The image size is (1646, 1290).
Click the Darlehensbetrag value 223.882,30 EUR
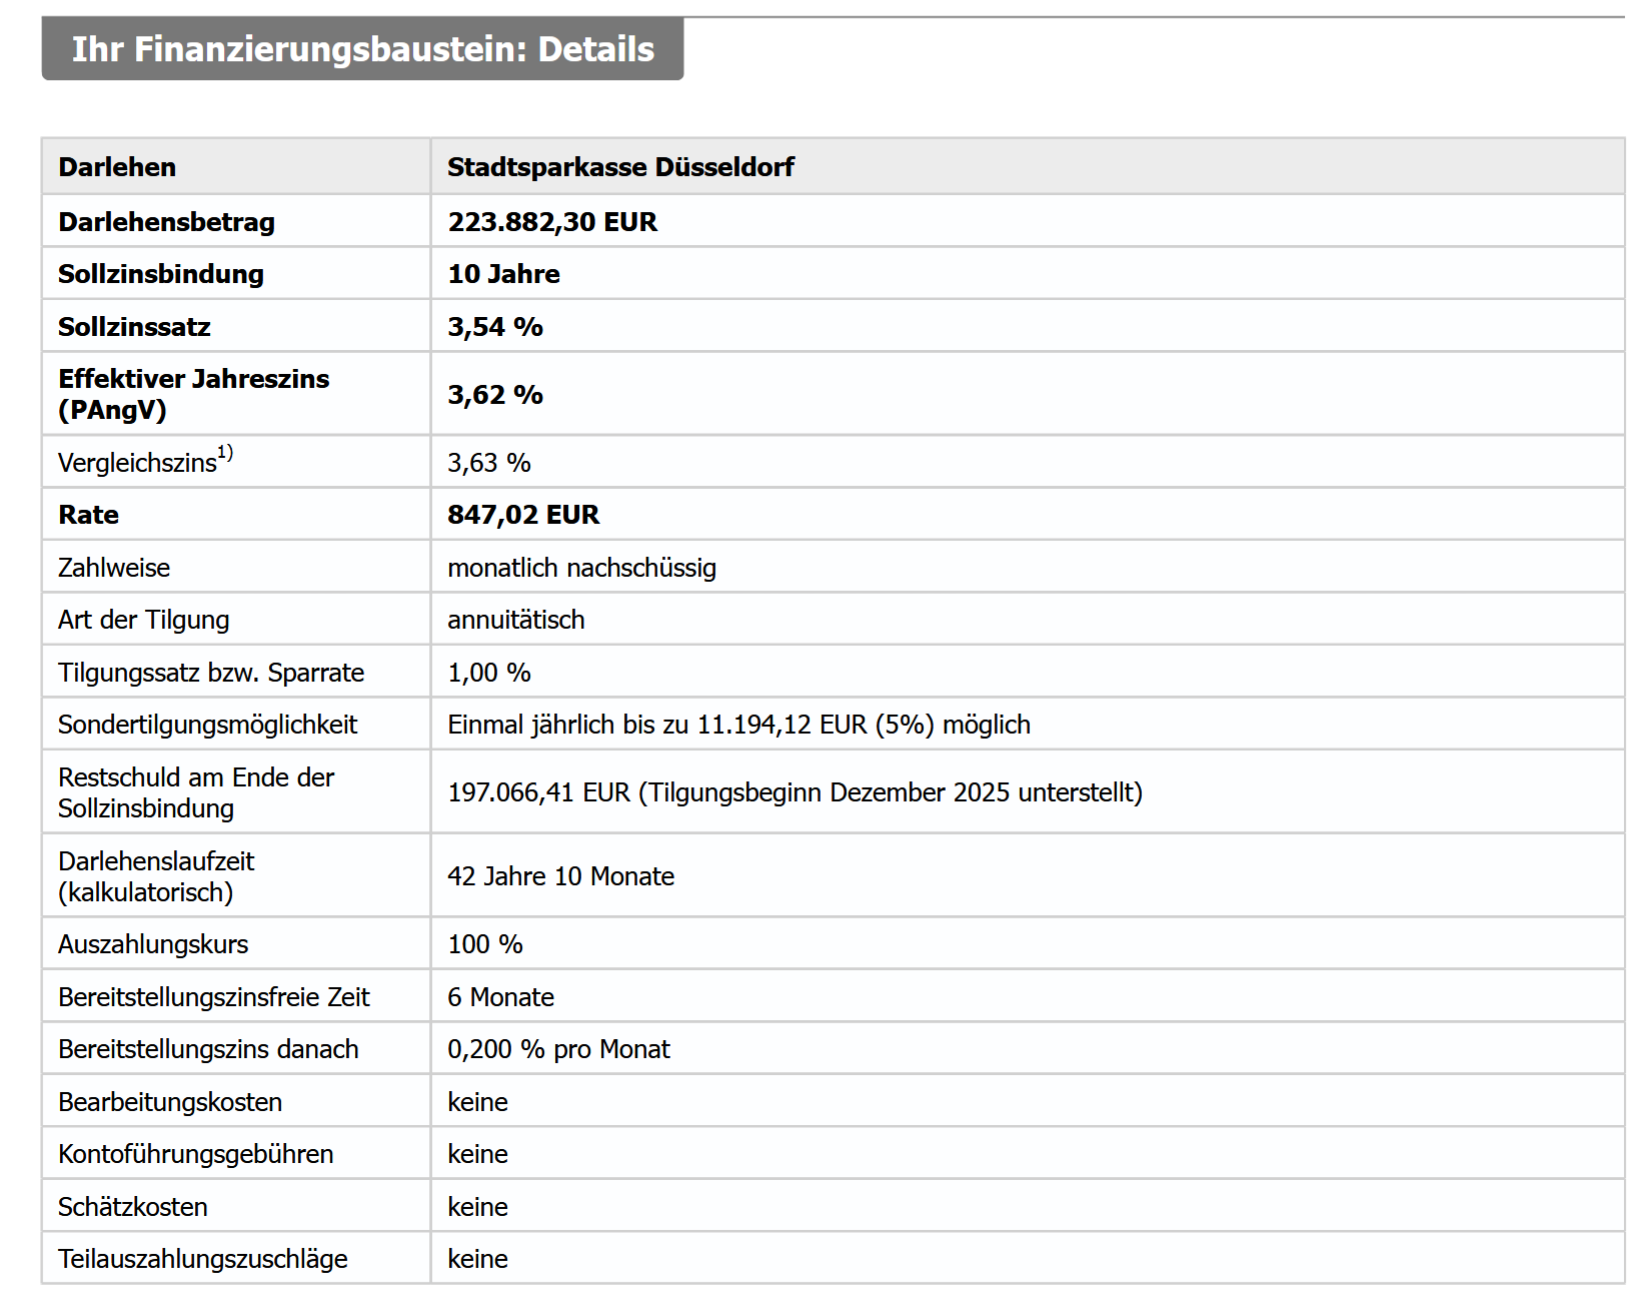click(x=552, y=222)
